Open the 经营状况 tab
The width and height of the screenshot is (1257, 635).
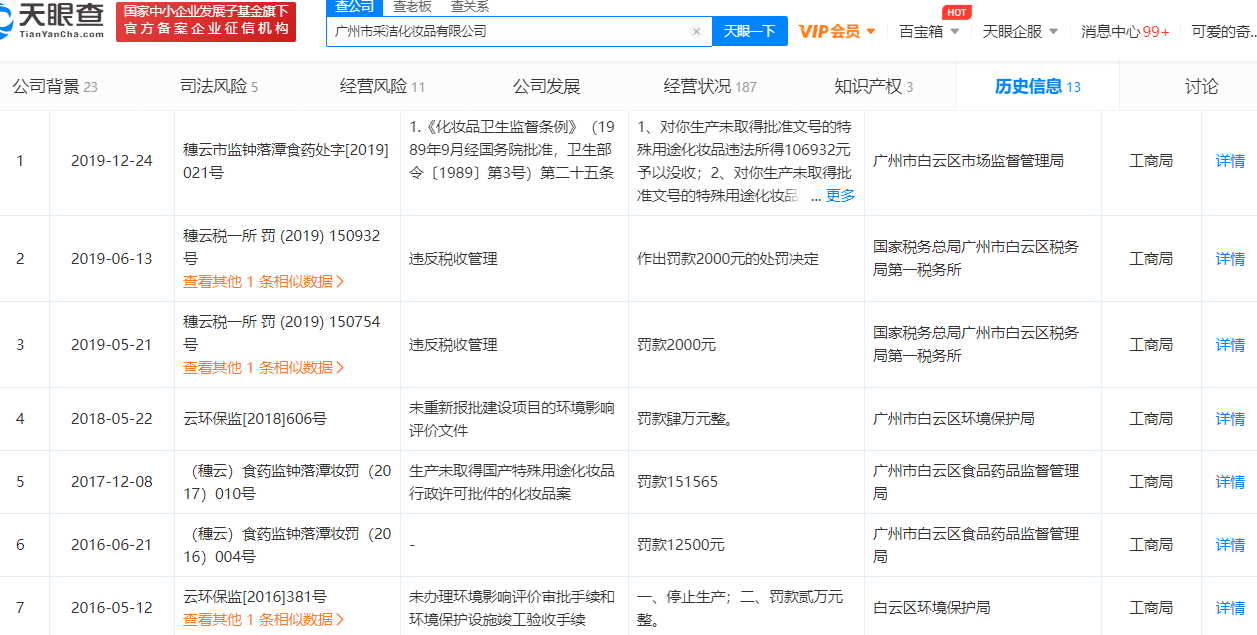click(710, 87)
